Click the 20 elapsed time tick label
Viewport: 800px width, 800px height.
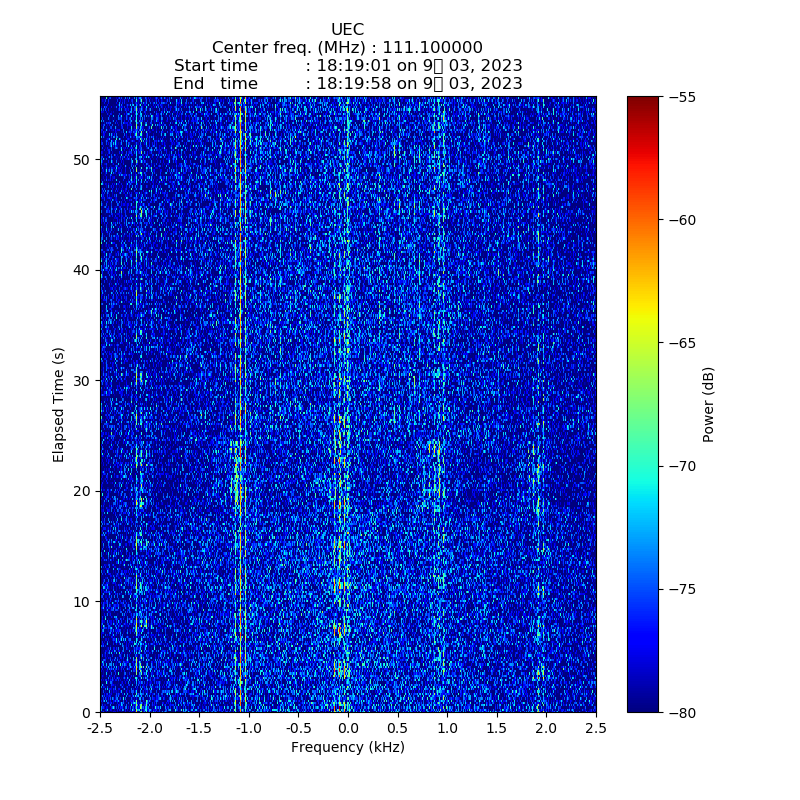click(82, 491)
